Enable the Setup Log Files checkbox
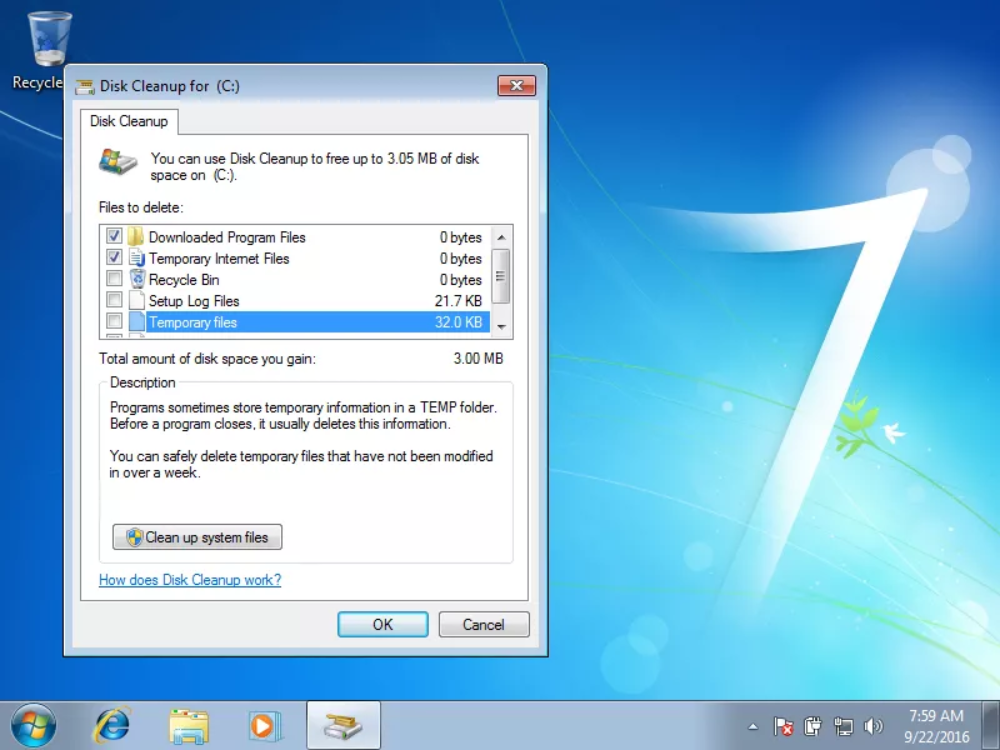 [x=114, y=300]
